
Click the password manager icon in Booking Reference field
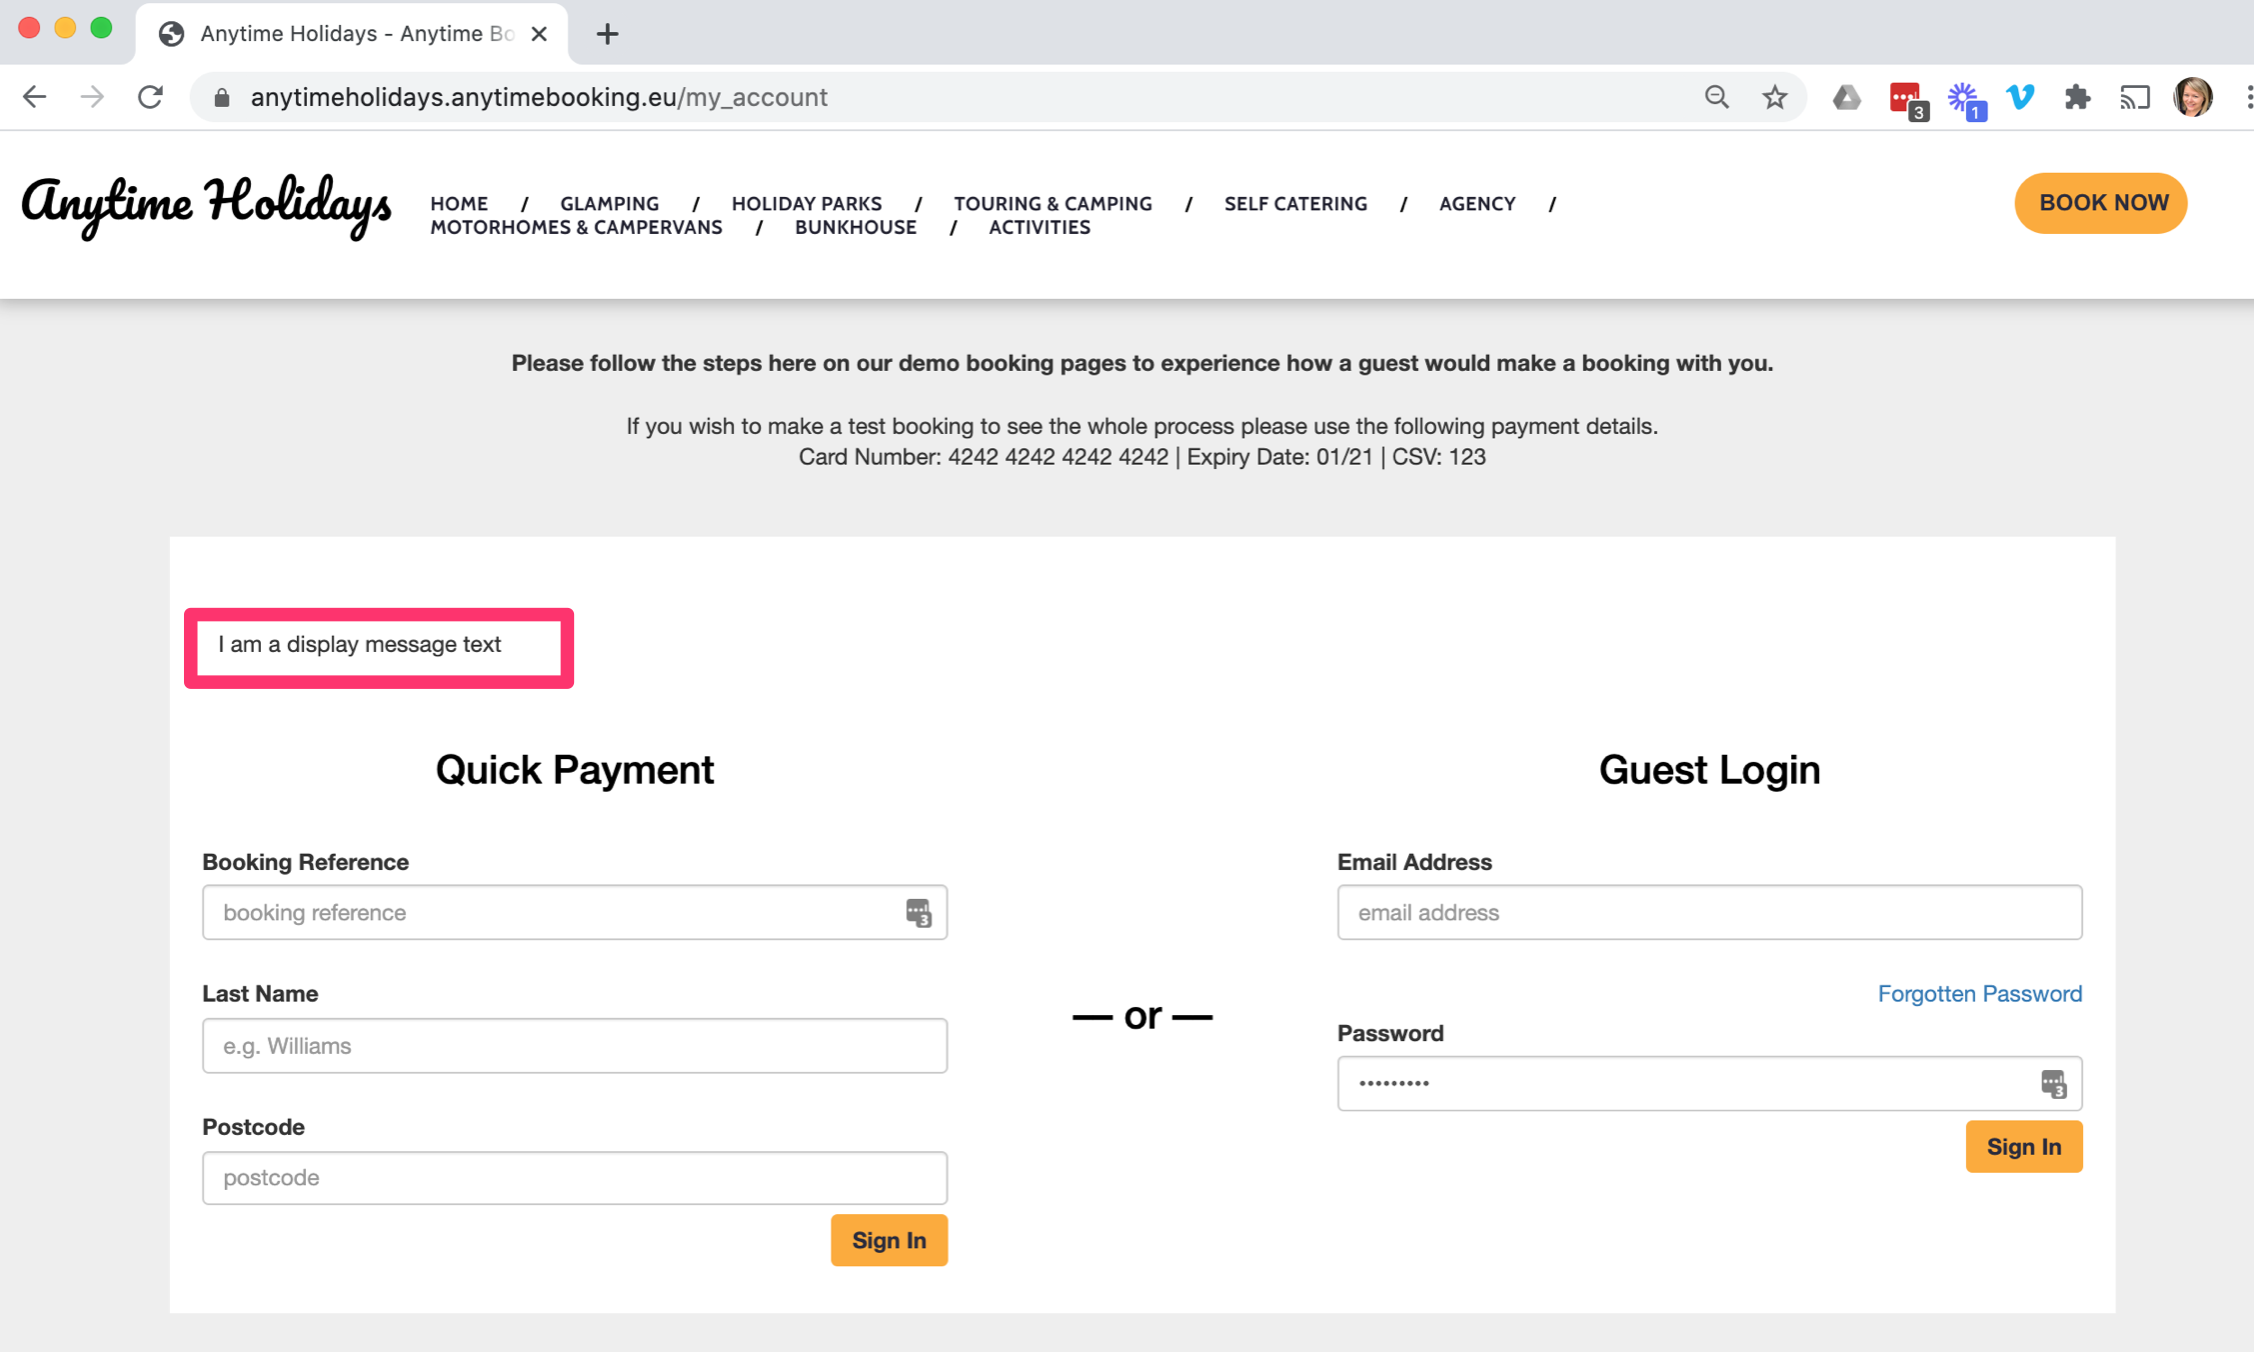[918, 912]
